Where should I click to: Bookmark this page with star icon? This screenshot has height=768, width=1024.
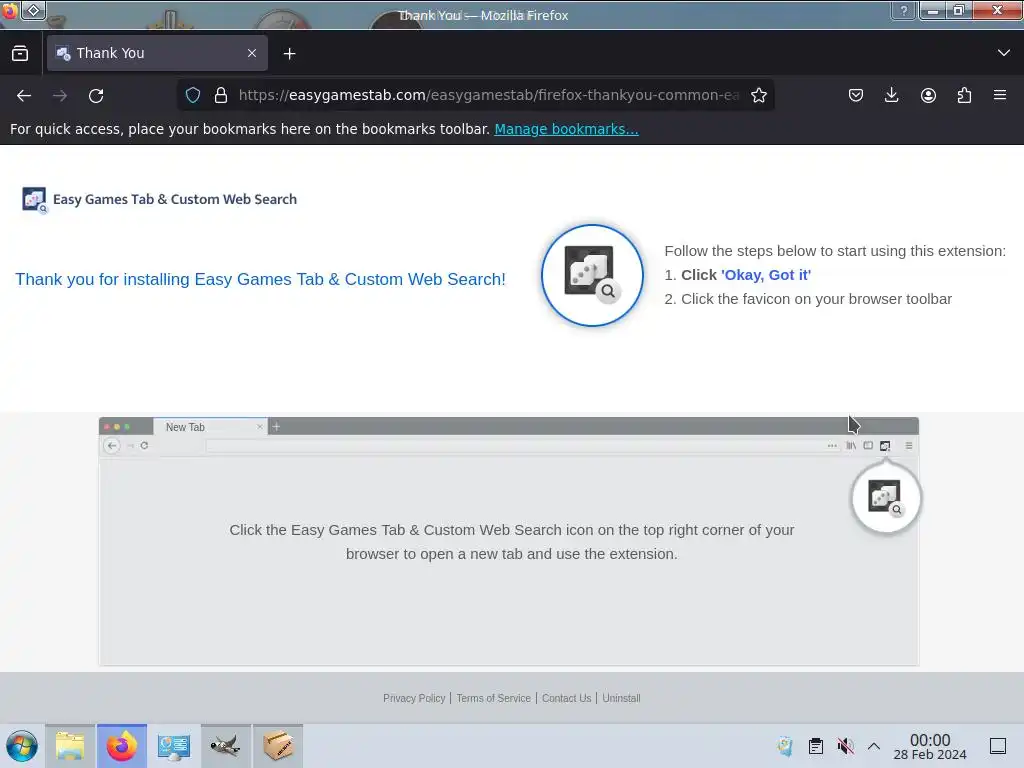(x=759, y=95)
